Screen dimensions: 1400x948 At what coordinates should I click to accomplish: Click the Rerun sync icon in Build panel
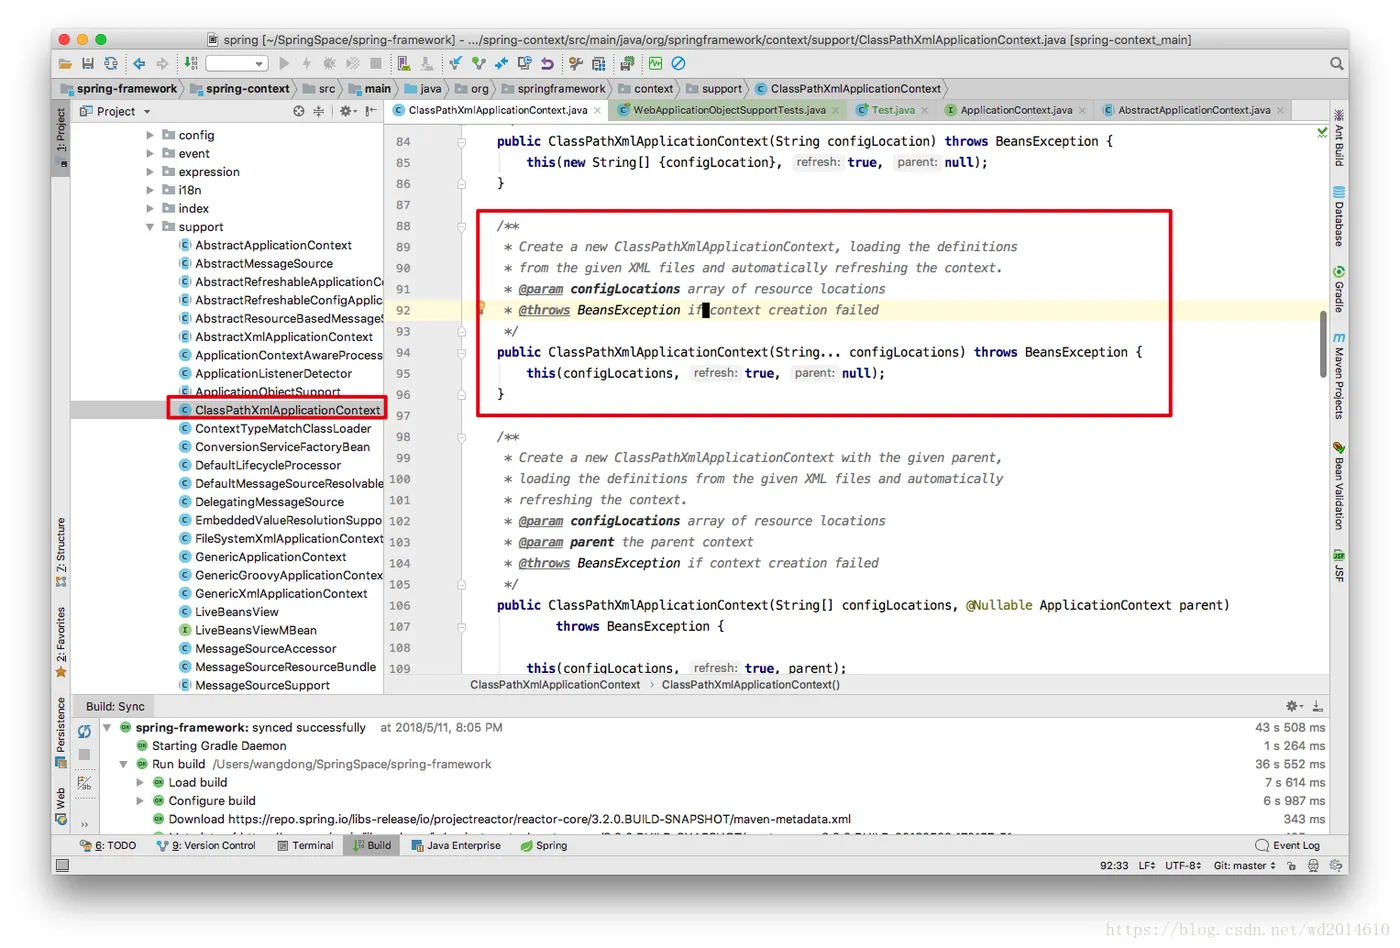[84, 732]
